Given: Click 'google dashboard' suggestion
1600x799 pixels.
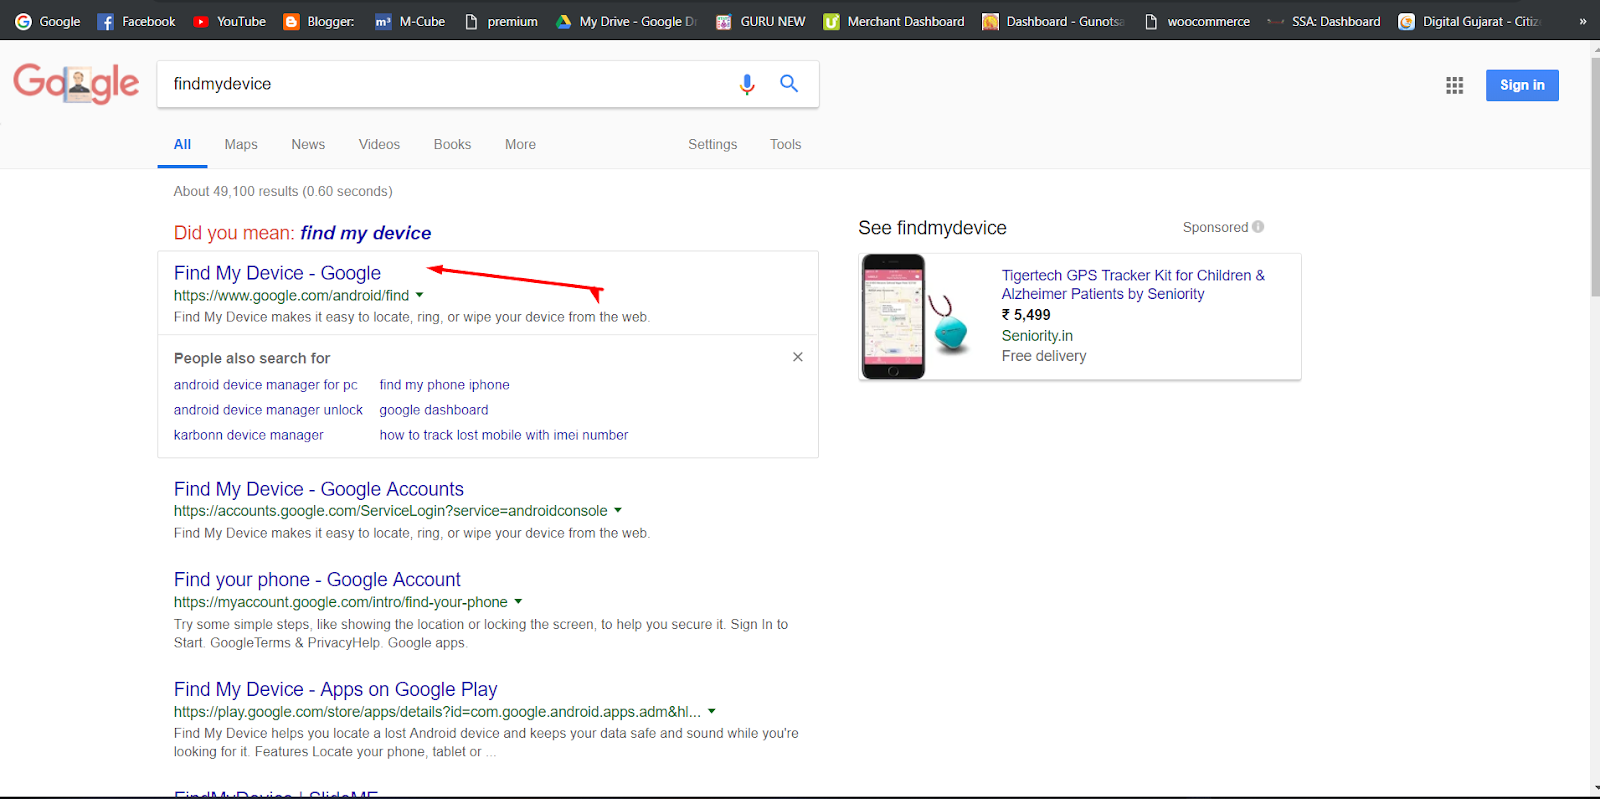Looking at the screenshot, I should point(434,410).
